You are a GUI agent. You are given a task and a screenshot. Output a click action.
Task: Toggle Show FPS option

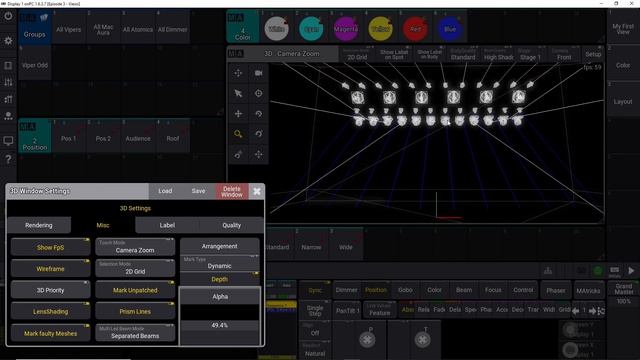51,247
